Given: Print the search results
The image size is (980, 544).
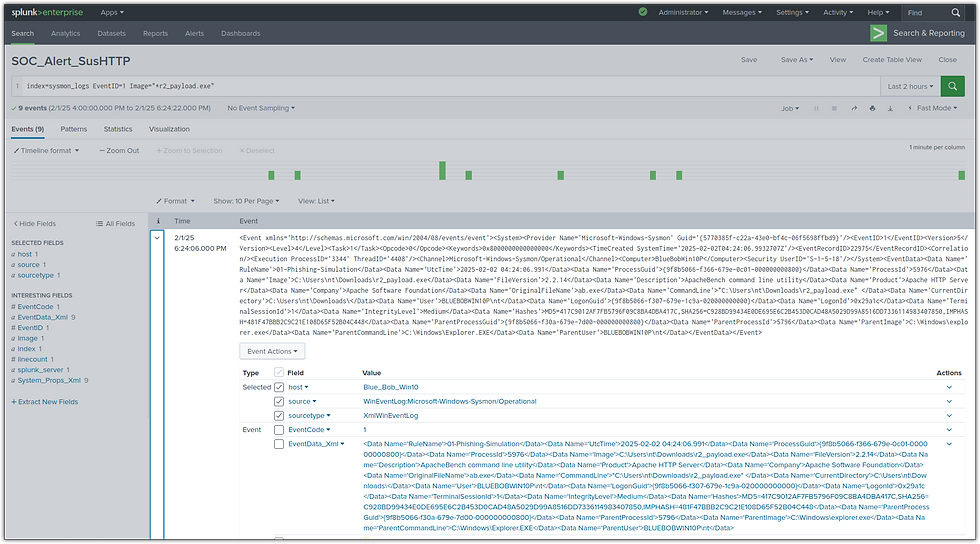Looking at the screenshot, I should (x=872, y=108).
